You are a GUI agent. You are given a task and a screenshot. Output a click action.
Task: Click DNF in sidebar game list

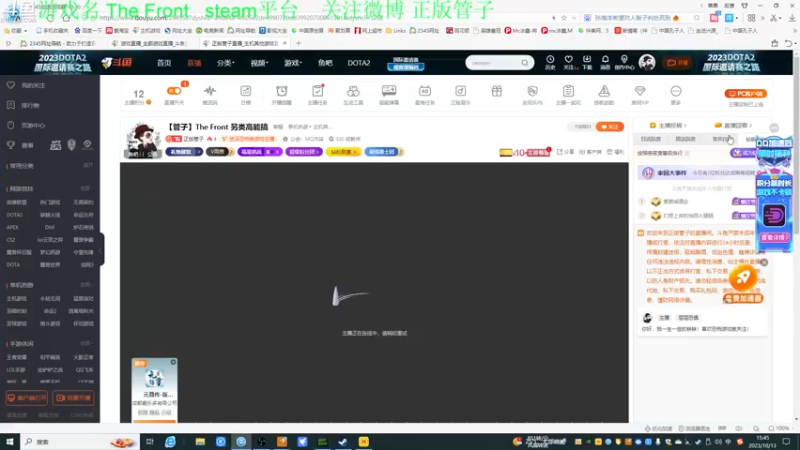tap(49, 228)
